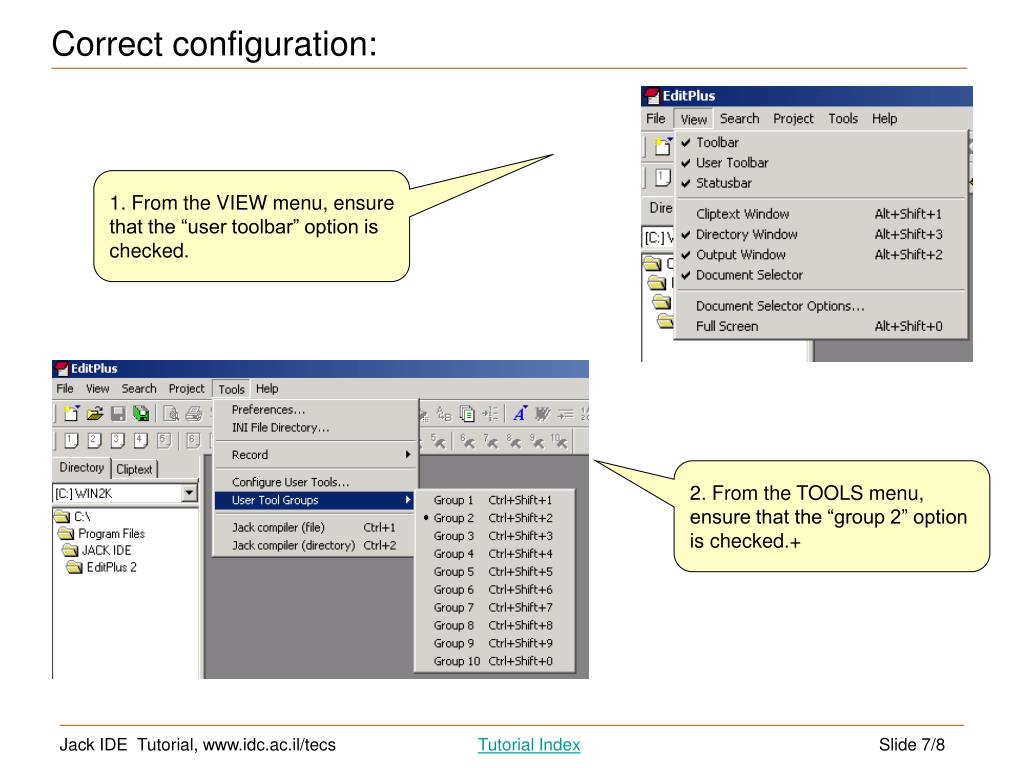Image resolution: width=1024 pixels, height=768 pixels.
Task: Choose INI File Directory... entry
Action: 315,428
